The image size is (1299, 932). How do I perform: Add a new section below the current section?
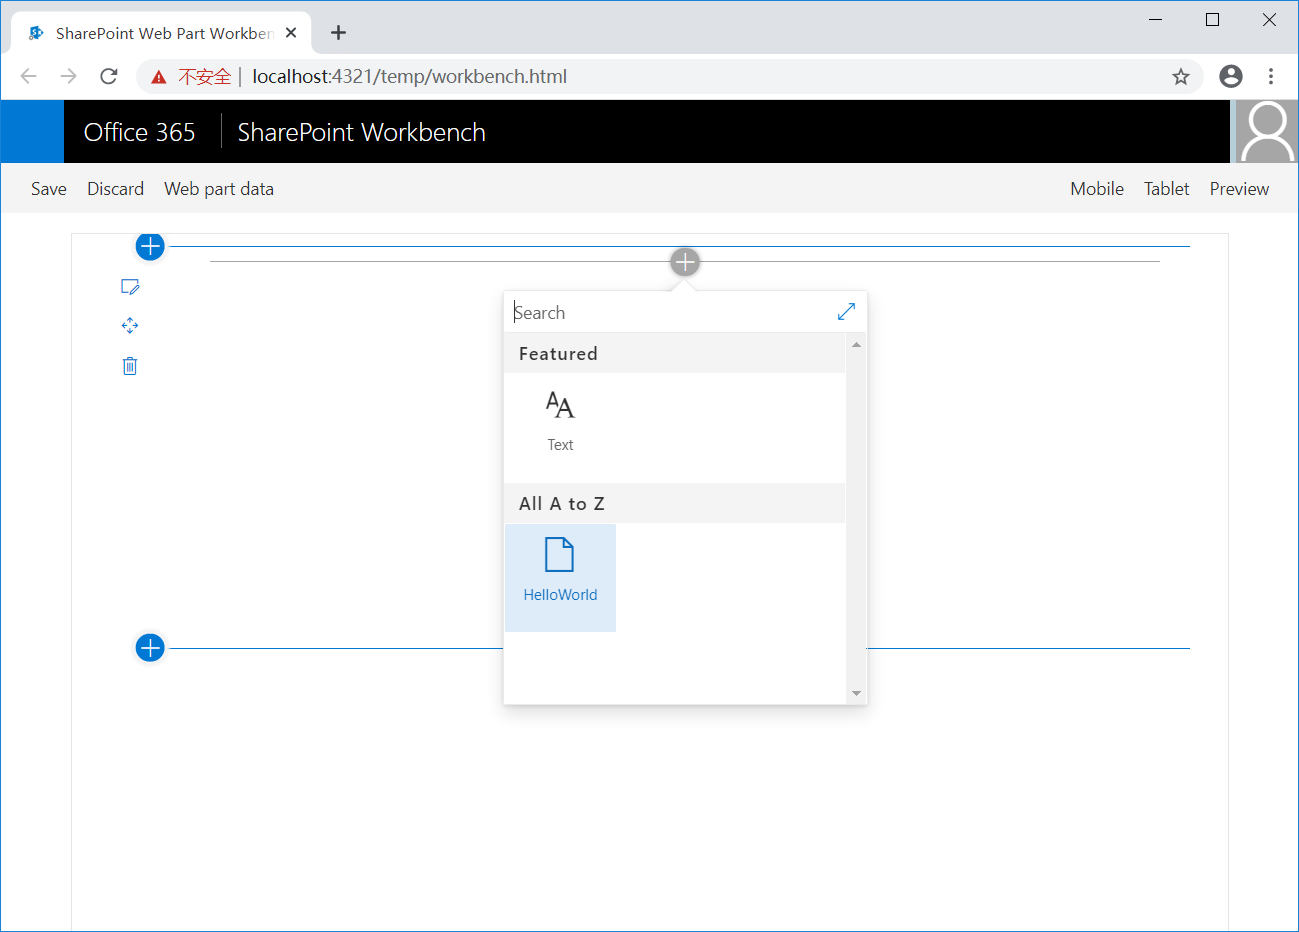coord(150,648)
